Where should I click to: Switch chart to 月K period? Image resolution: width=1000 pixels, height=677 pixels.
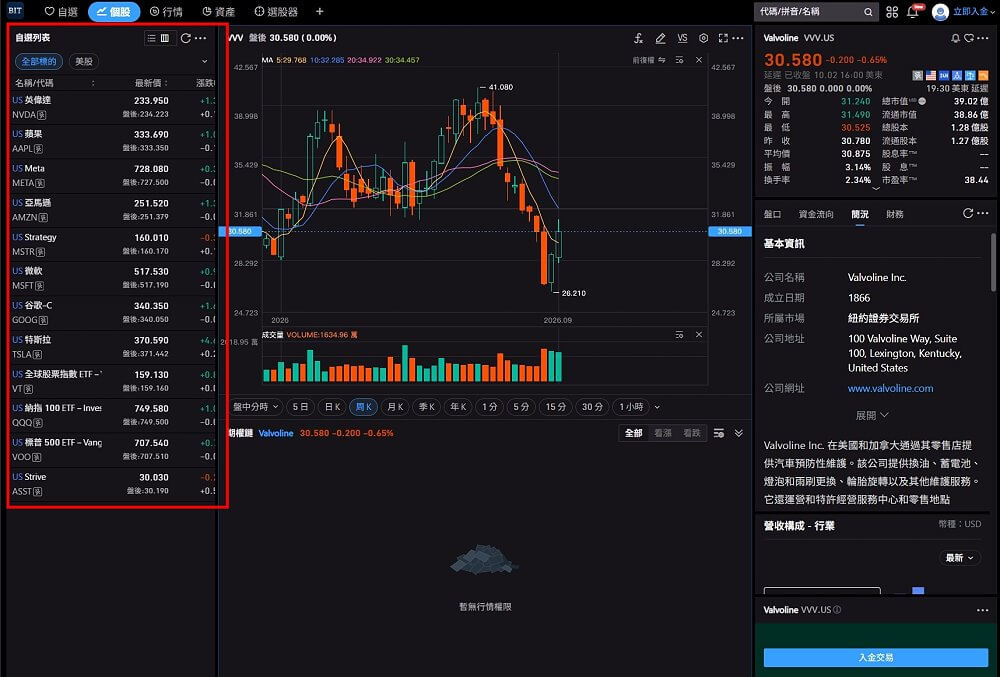[395, 407]
